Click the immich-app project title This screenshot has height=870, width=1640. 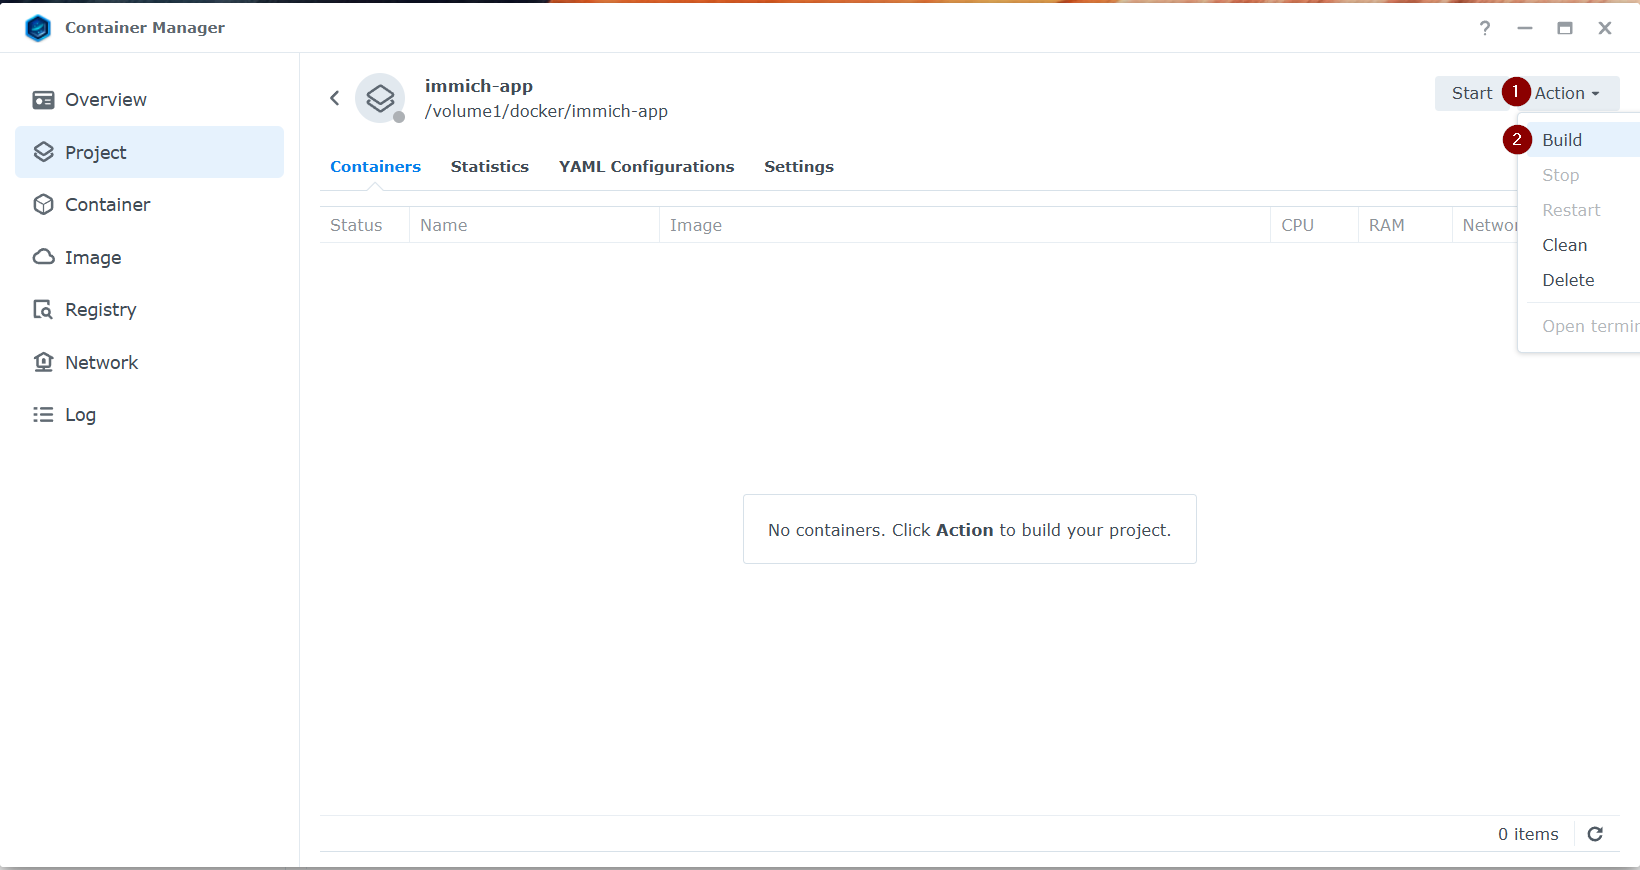(479, 86)
